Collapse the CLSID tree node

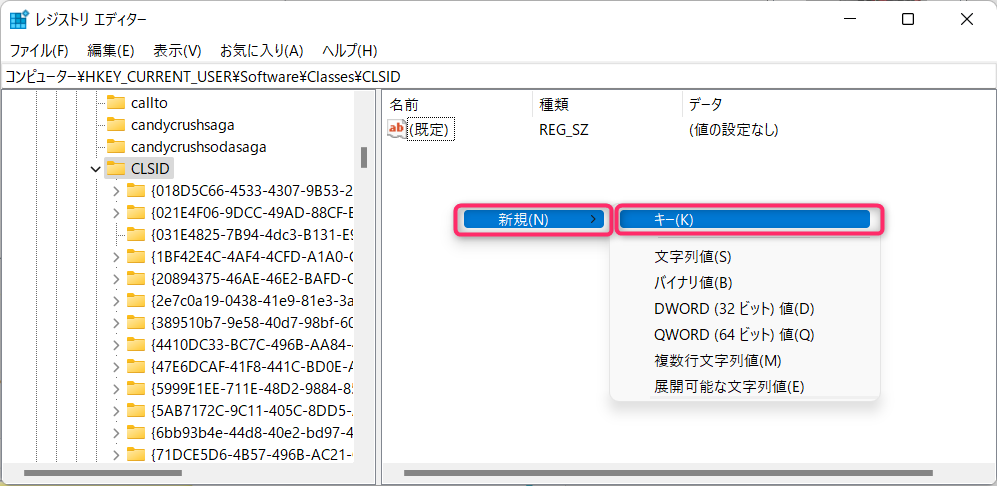[95, 169]
